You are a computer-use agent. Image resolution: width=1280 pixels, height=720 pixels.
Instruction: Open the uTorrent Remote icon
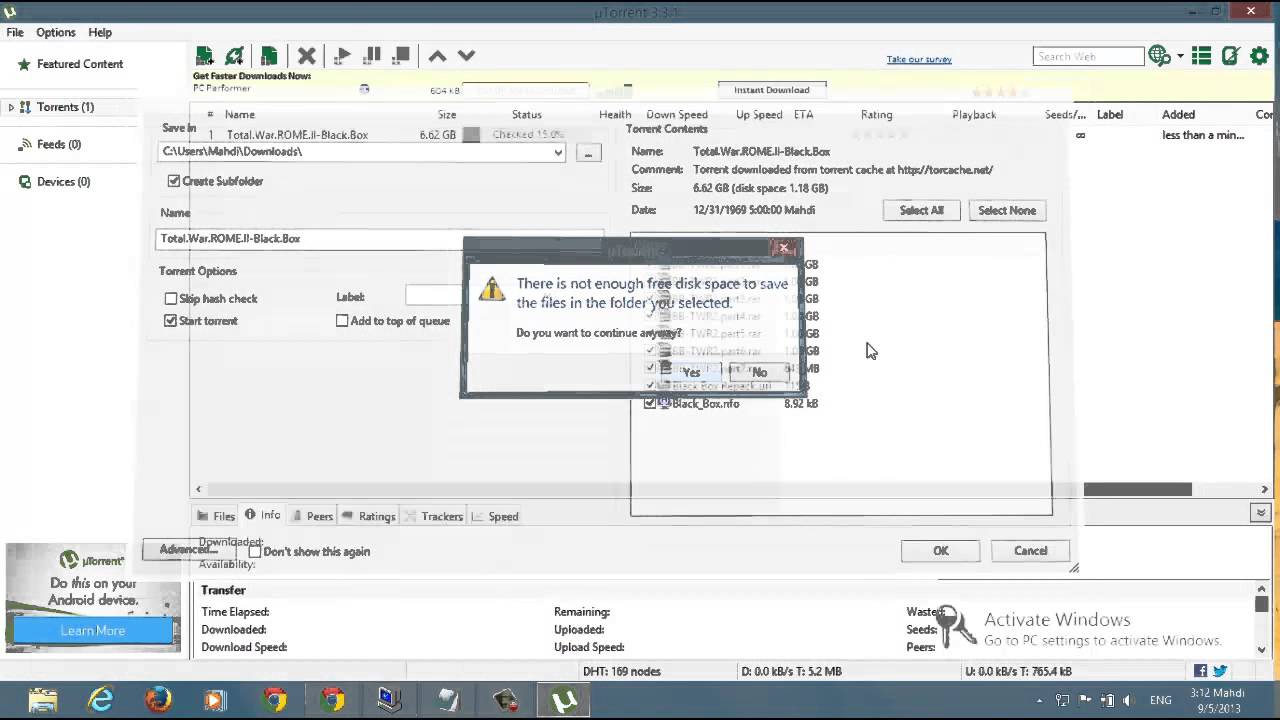tap(1231, 56)
